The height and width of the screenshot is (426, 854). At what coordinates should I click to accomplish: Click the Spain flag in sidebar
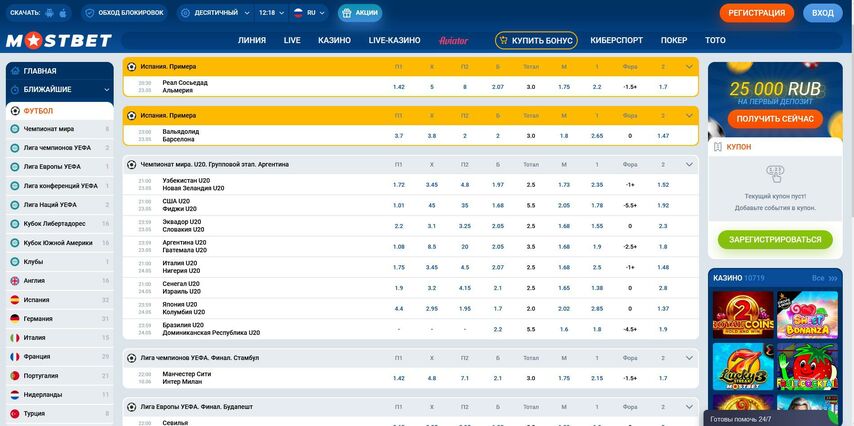click(15, 300)
